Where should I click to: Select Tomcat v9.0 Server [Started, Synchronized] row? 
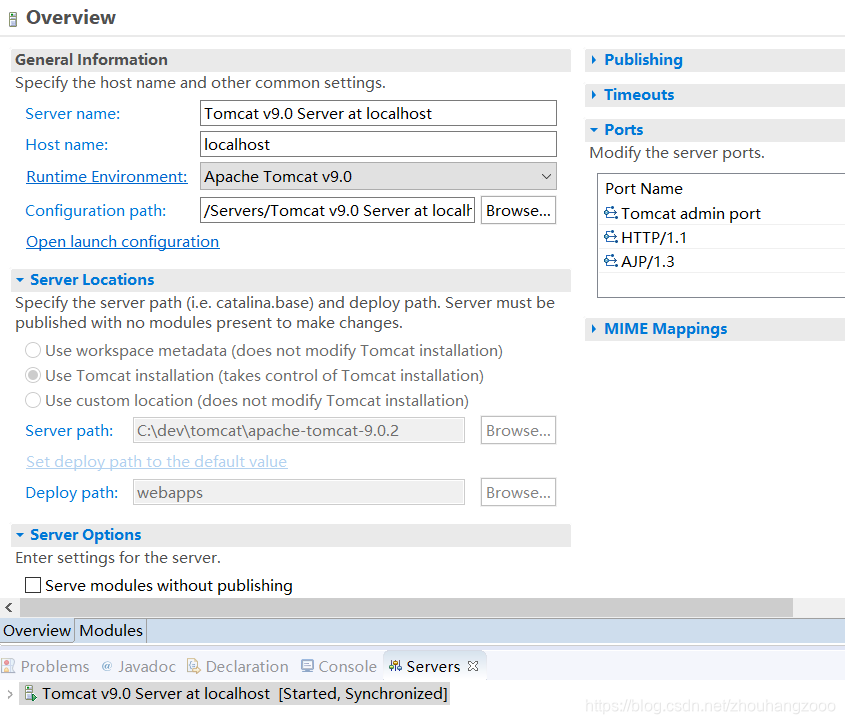234,693
